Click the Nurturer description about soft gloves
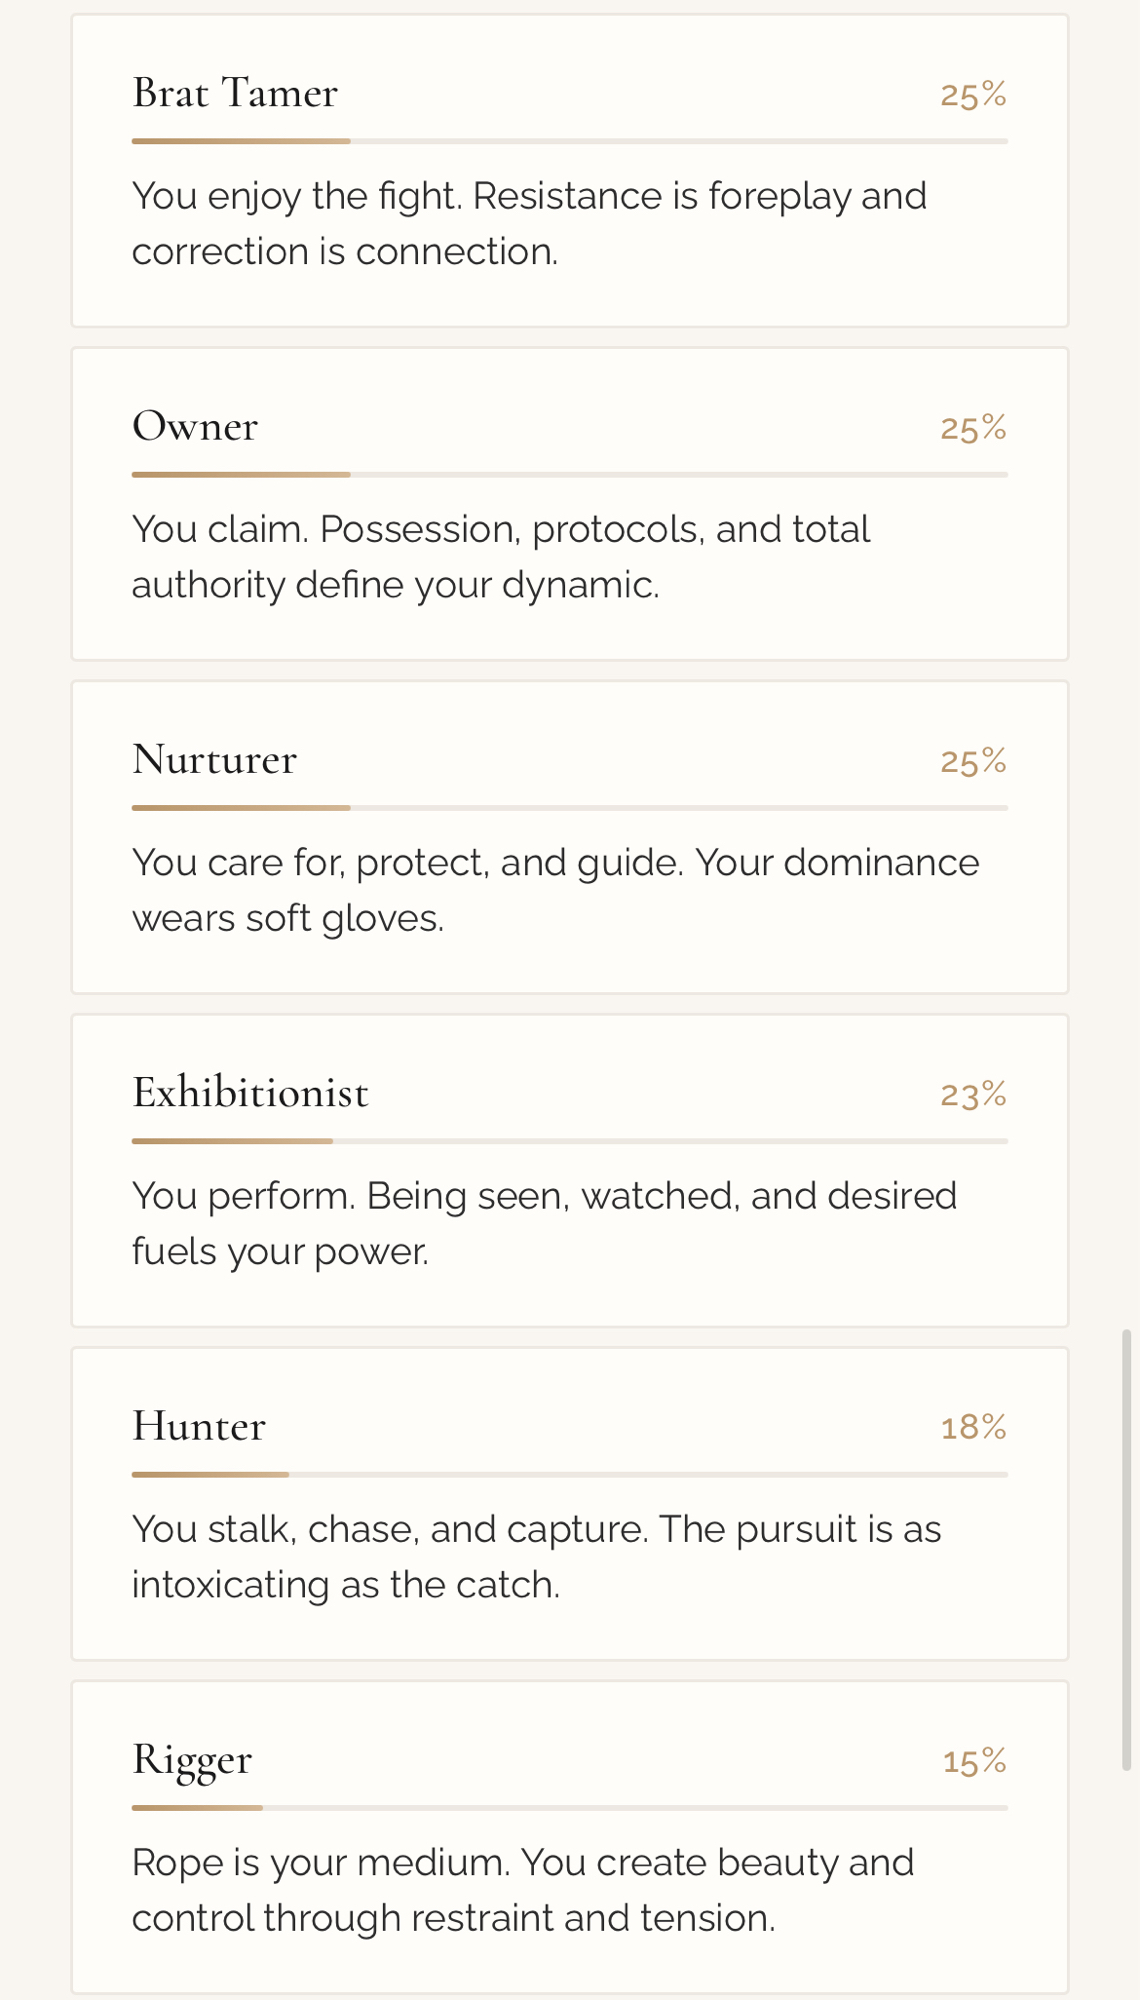This screenshot has height=2000, width=1140. [555, 890]
